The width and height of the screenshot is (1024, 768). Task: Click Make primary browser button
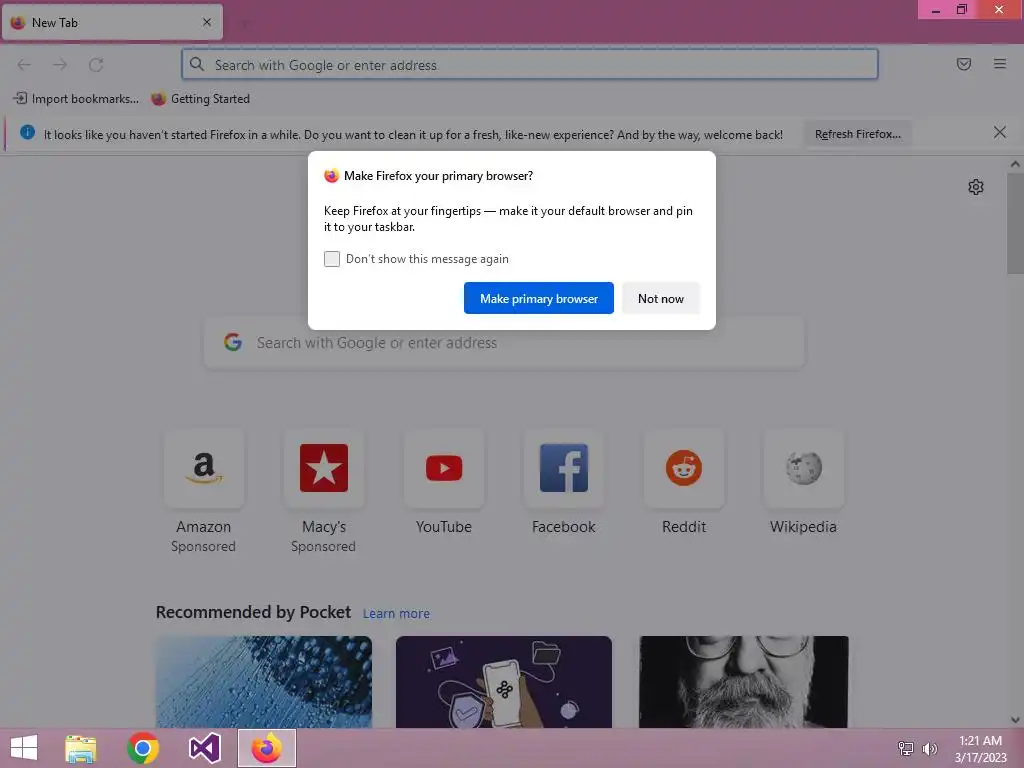click(x=539, y=298)
